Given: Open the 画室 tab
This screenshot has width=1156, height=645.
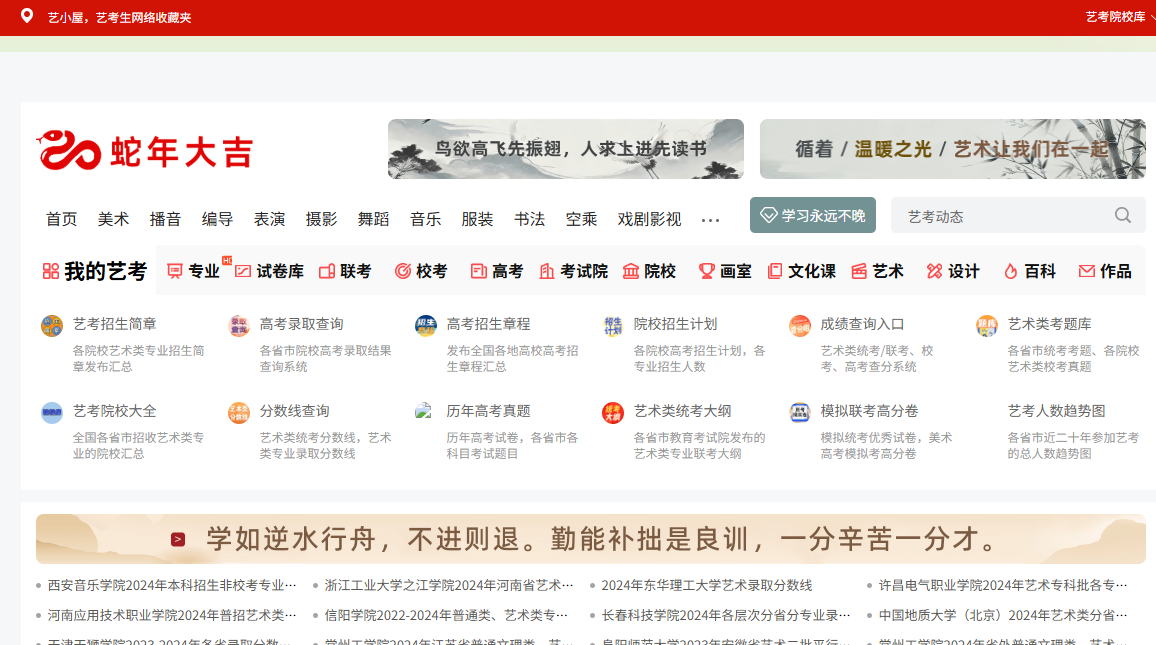Looking at the screenshot, I should [725, 271].
